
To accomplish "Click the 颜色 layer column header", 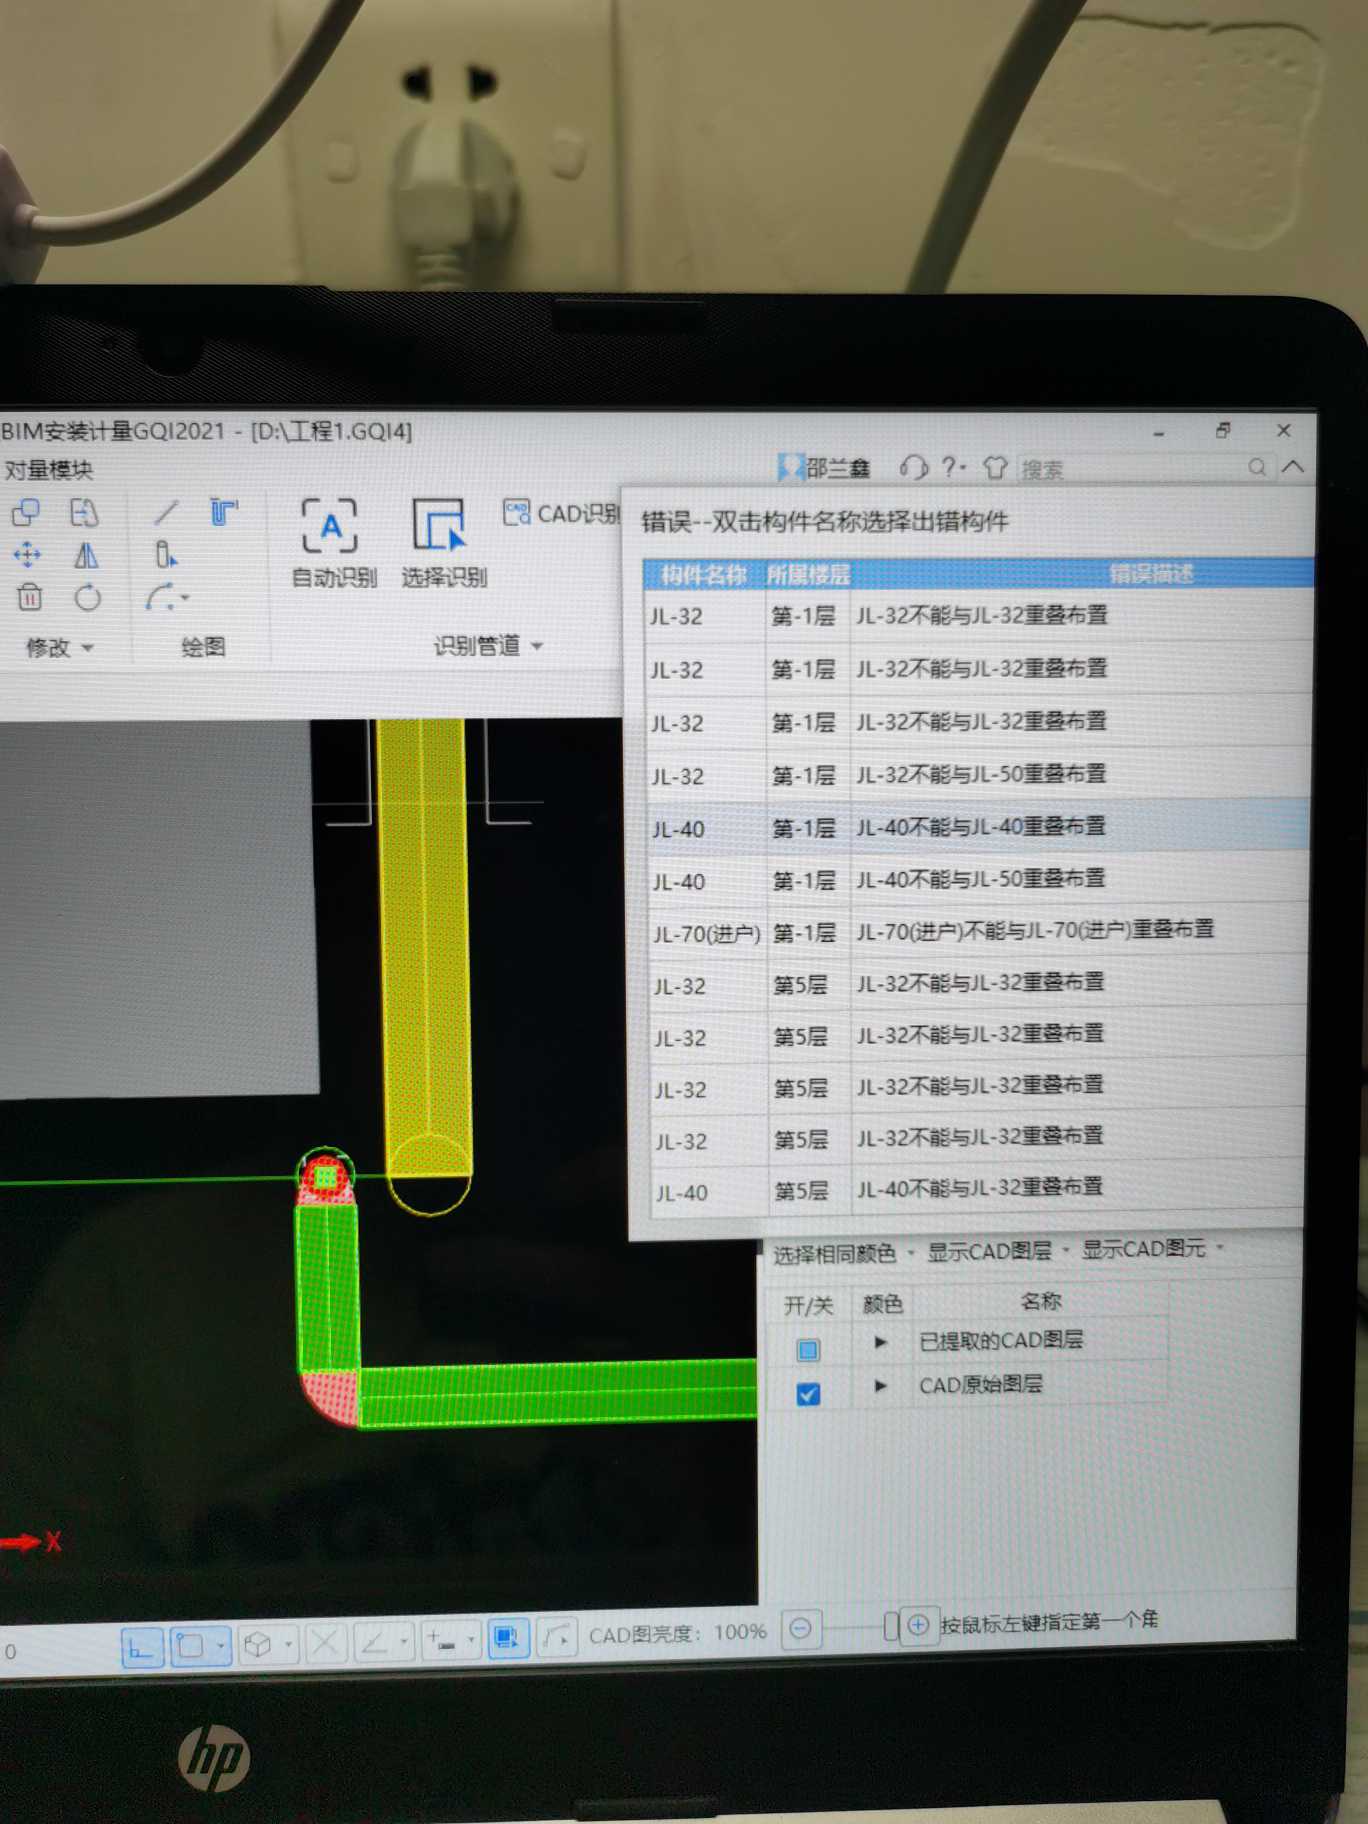I will pos(882,1303).
